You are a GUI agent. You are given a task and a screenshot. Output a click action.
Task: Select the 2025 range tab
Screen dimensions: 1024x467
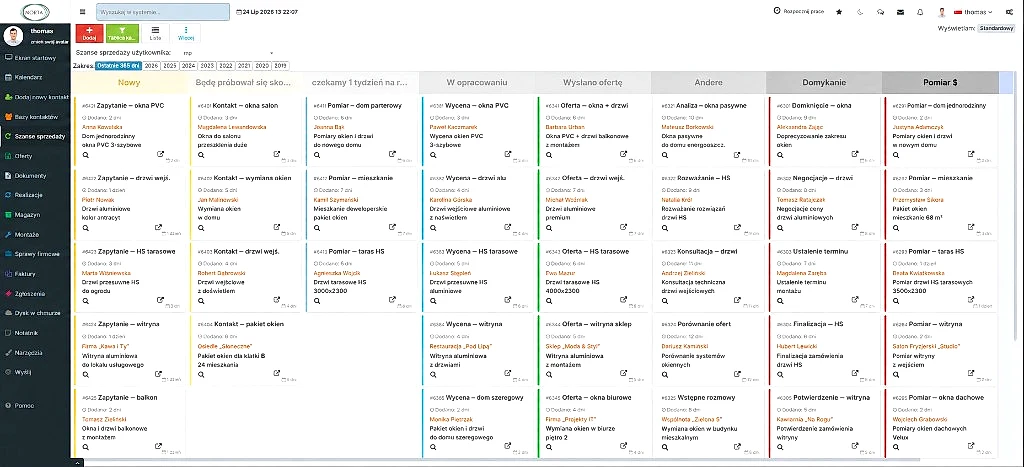[x=170, y=66]
